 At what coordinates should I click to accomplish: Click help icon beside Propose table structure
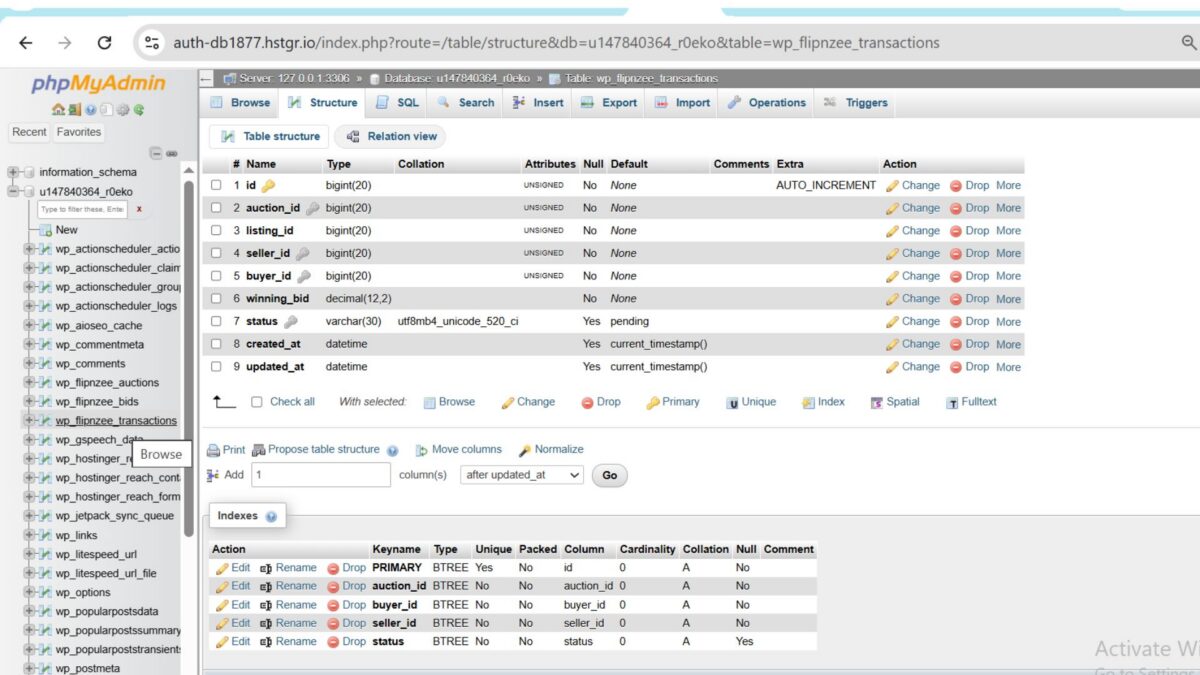tap(392, 450)
